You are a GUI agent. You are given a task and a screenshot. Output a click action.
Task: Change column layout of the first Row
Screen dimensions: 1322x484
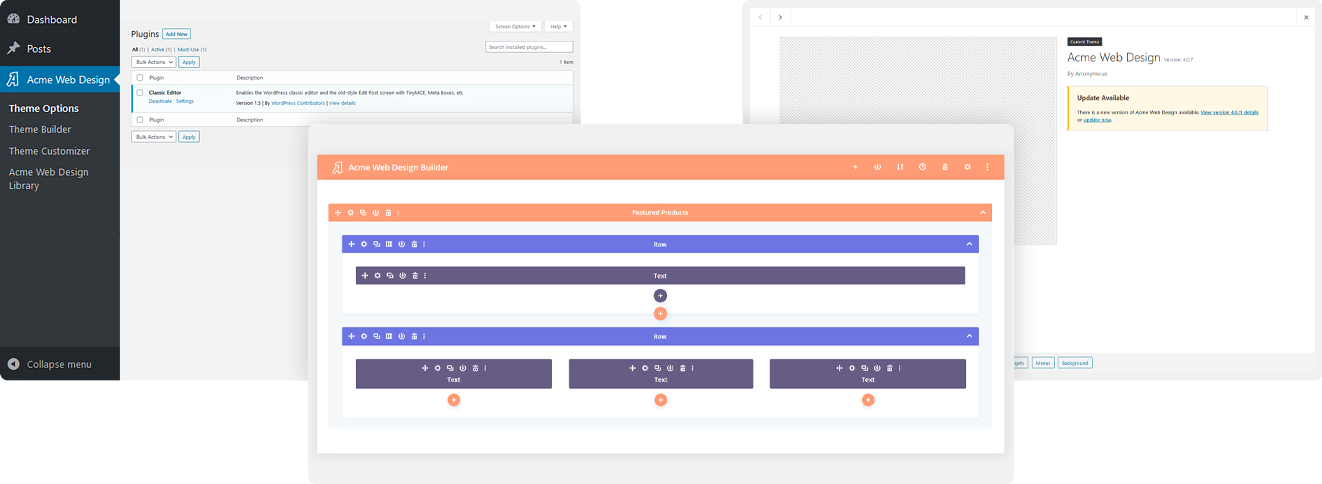(x=389, y=244)
